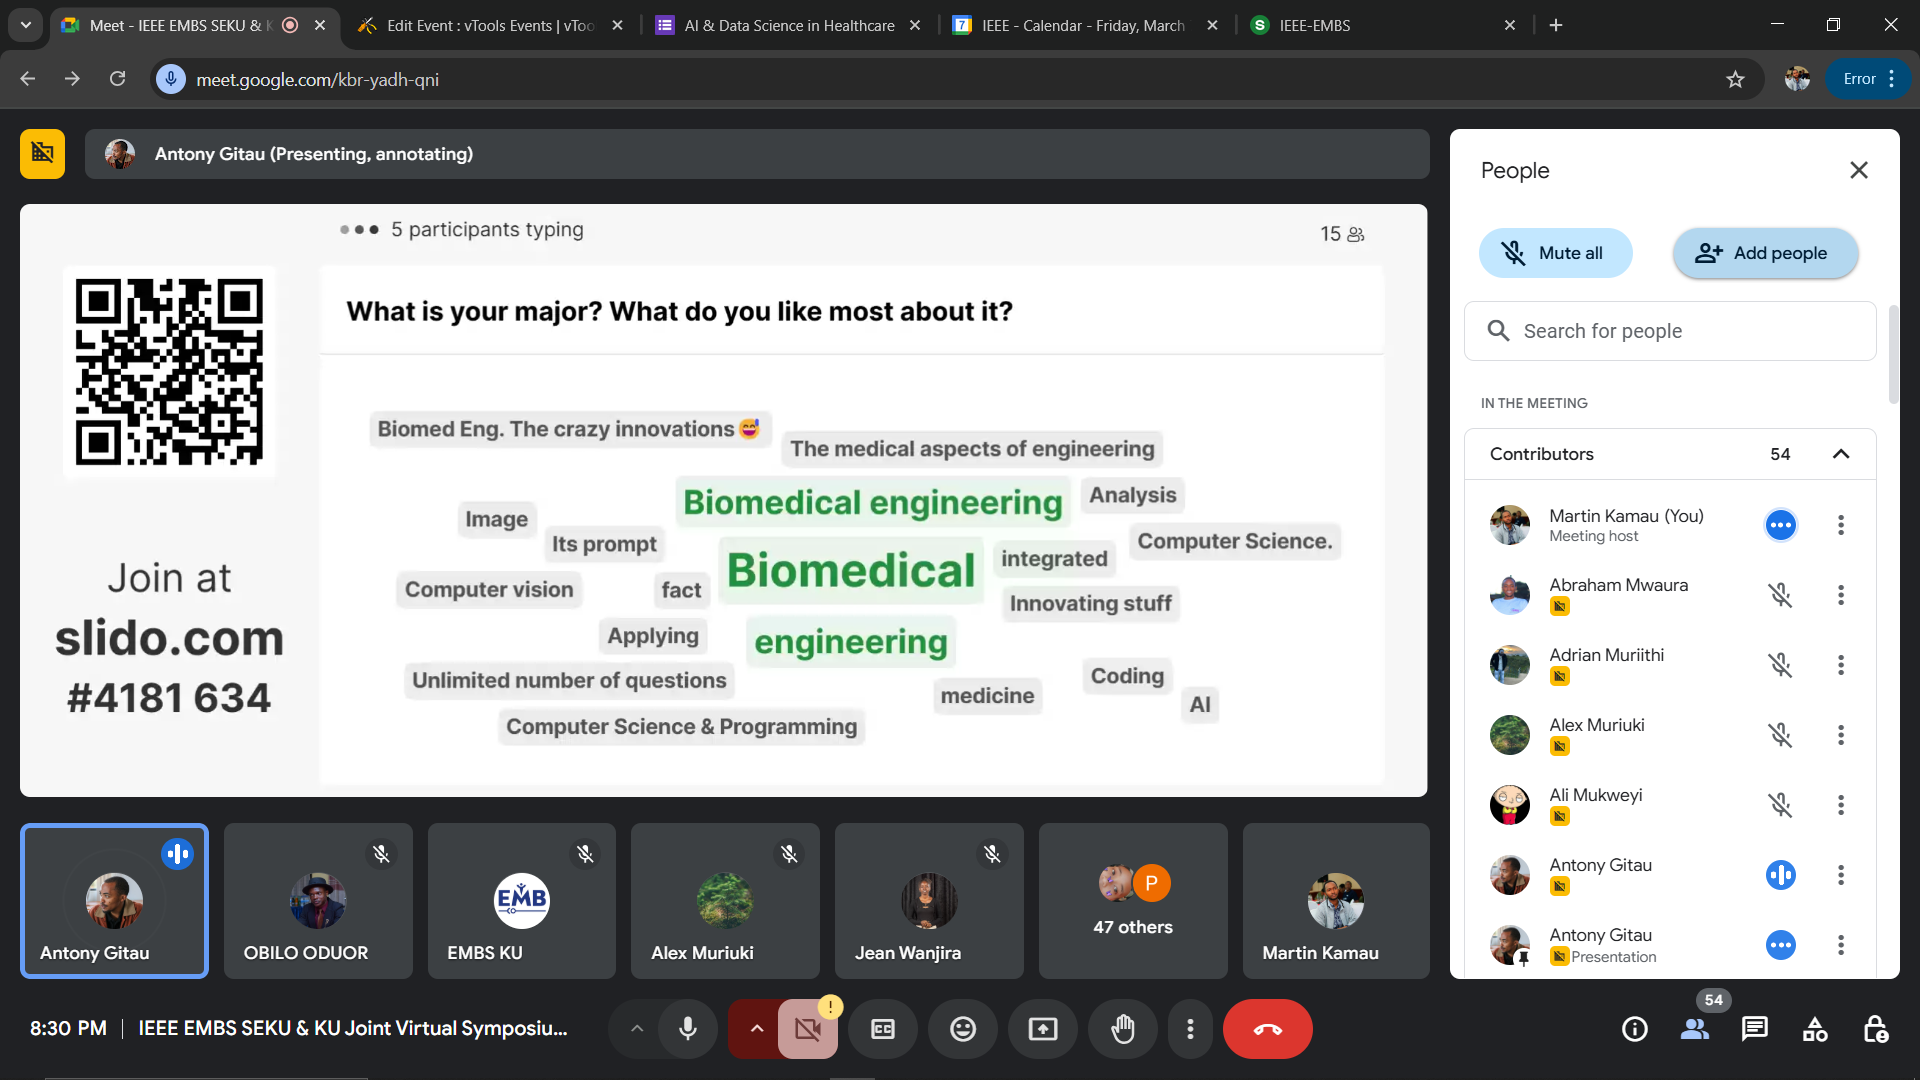The width and height of the screenshot is (1920, 1080).
Task: Turn on the camera toggle
Action: click(x=808, y=1029)
